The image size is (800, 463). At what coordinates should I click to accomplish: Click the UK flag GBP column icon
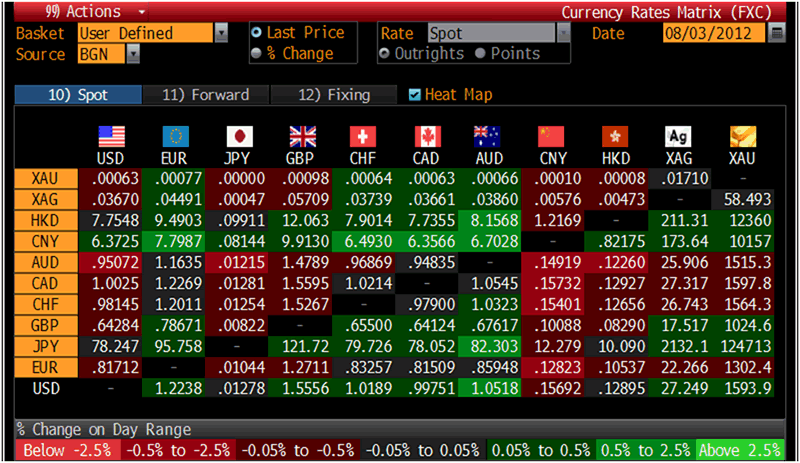tap(302, 136)
